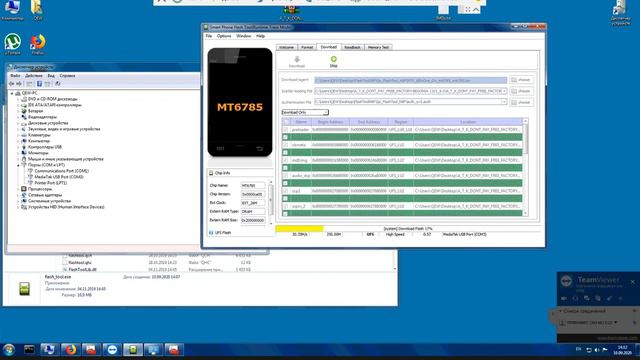Collapse the root OEM-PC tree node

12,93
